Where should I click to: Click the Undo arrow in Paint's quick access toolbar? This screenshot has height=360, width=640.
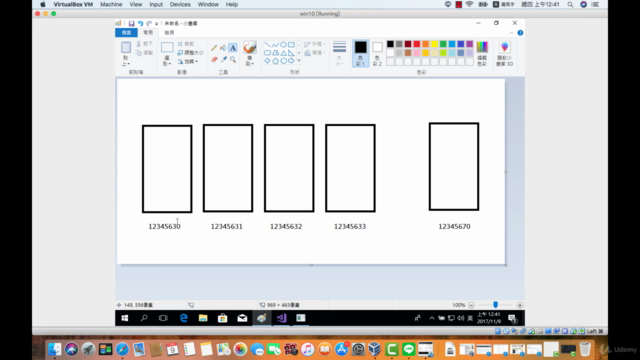(140, 24)
